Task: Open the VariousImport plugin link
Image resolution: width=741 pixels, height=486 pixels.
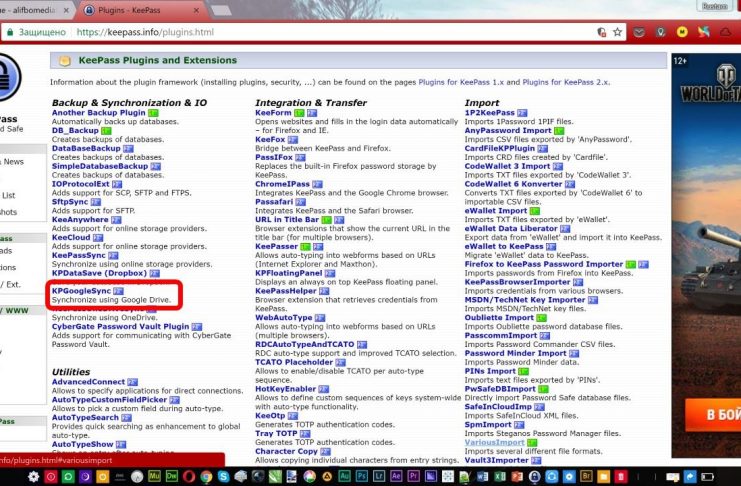Action: [494, 443]
